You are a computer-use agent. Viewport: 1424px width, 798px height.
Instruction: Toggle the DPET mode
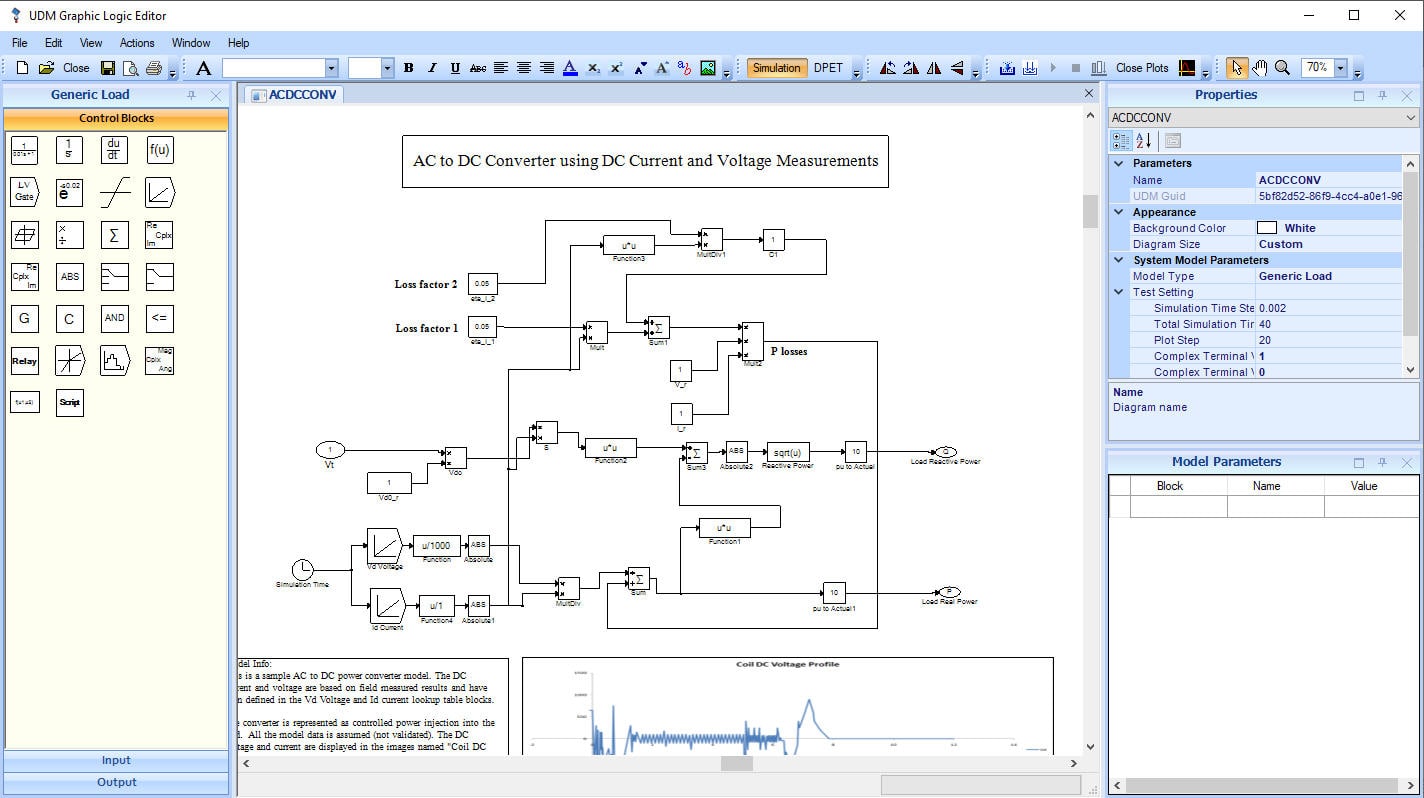828,68
